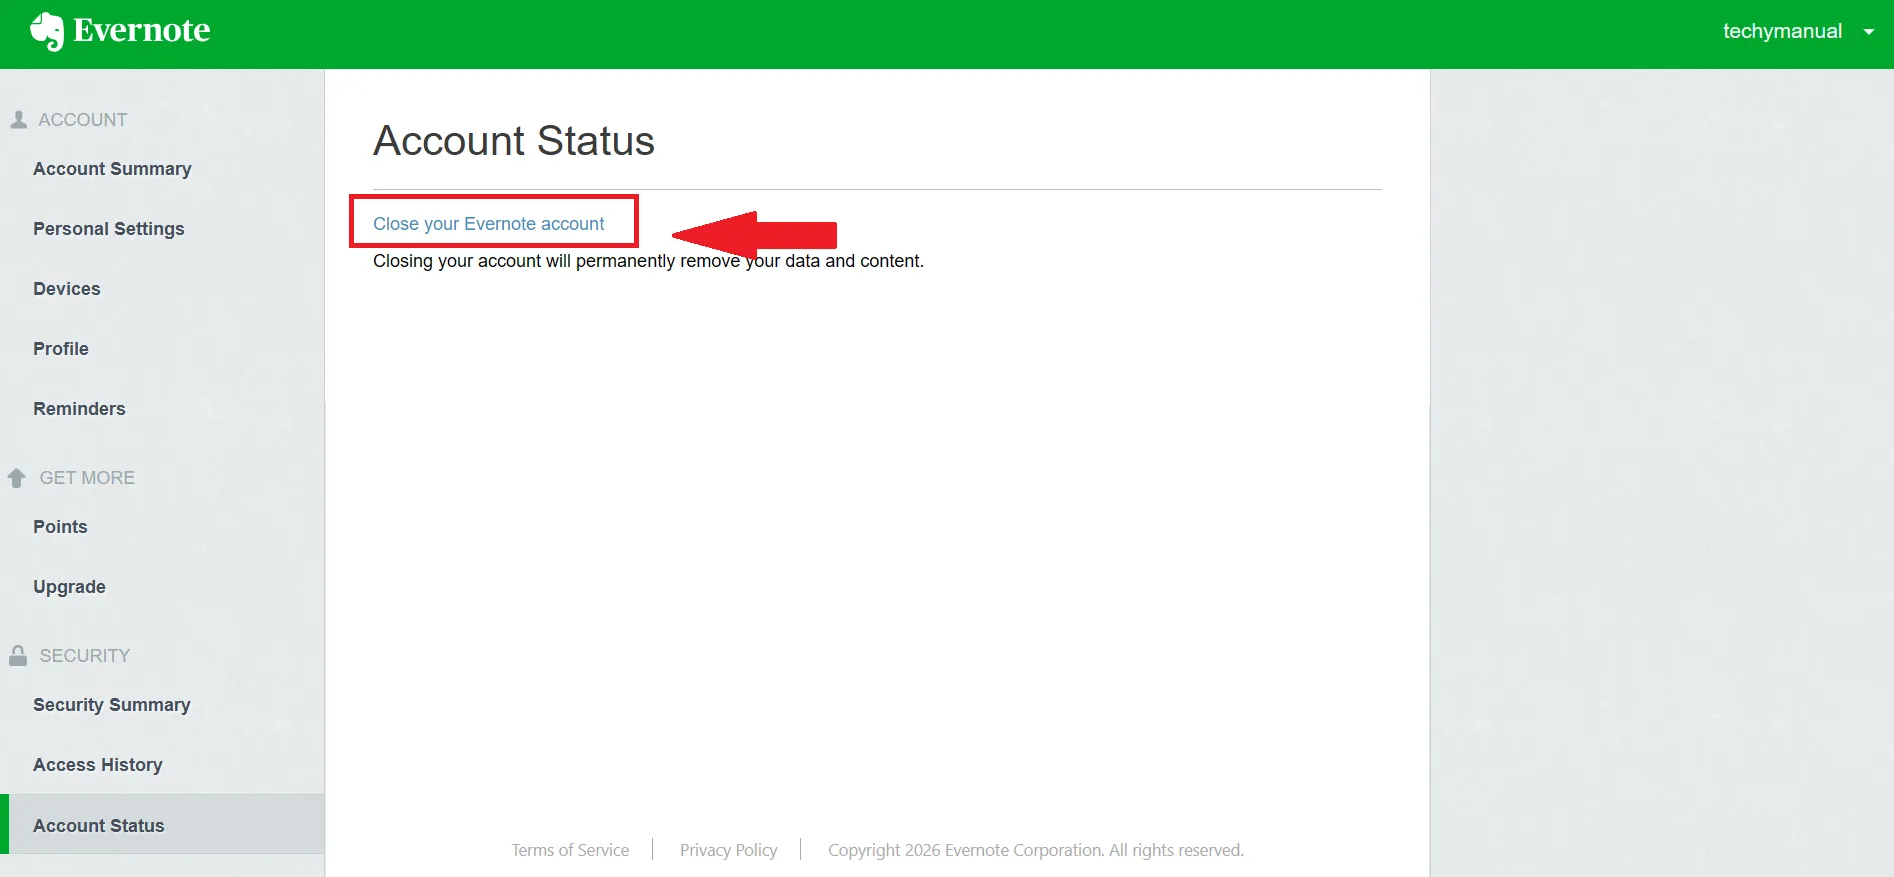Click the permanent removal warning text
Image resolution: width=1894 pixels, height=877 pixels.
click(x=648, y=261)
